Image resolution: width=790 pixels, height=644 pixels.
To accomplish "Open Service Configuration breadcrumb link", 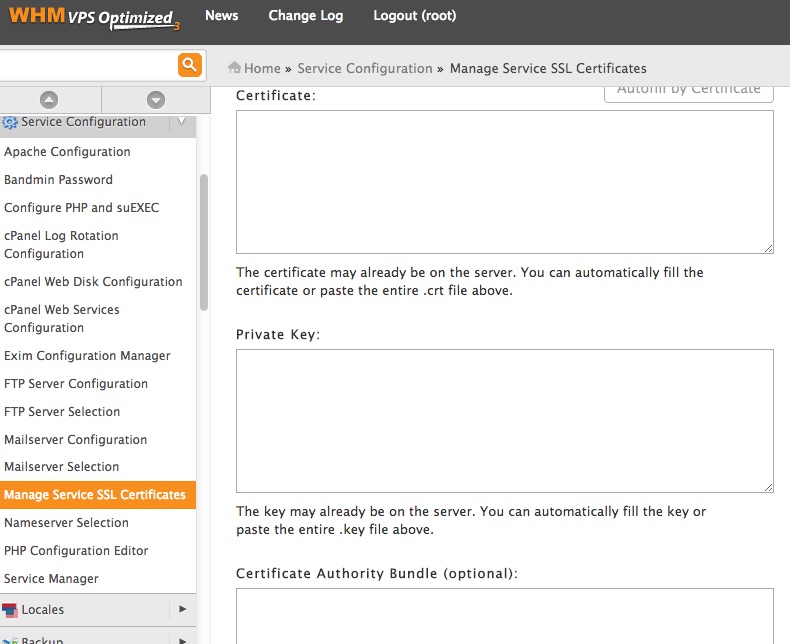I will tap(364, 69).
